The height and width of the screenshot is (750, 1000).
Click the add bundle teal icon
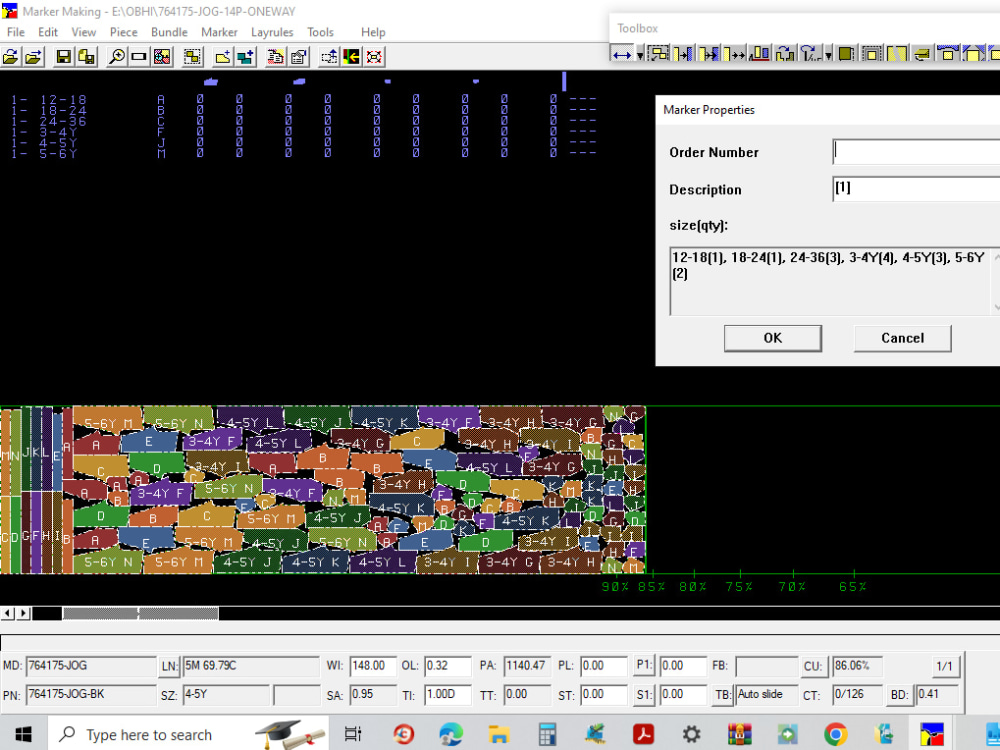[245, 57]
